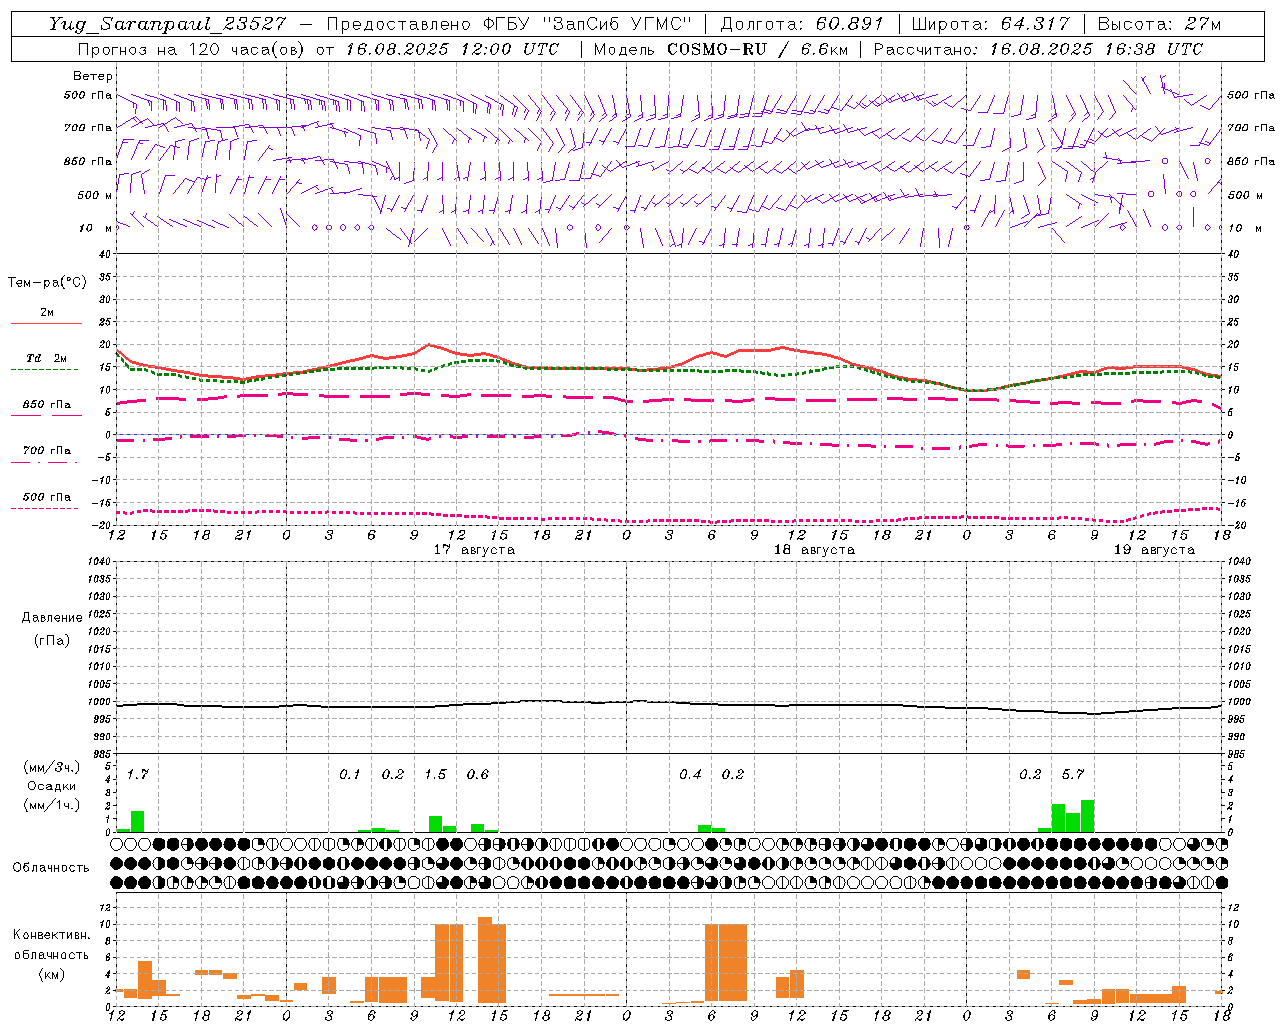This screenshot has height=1024, width=1280.
Task: Click the 'Облачность' cloudiness row label
Action: coord(51,868)
